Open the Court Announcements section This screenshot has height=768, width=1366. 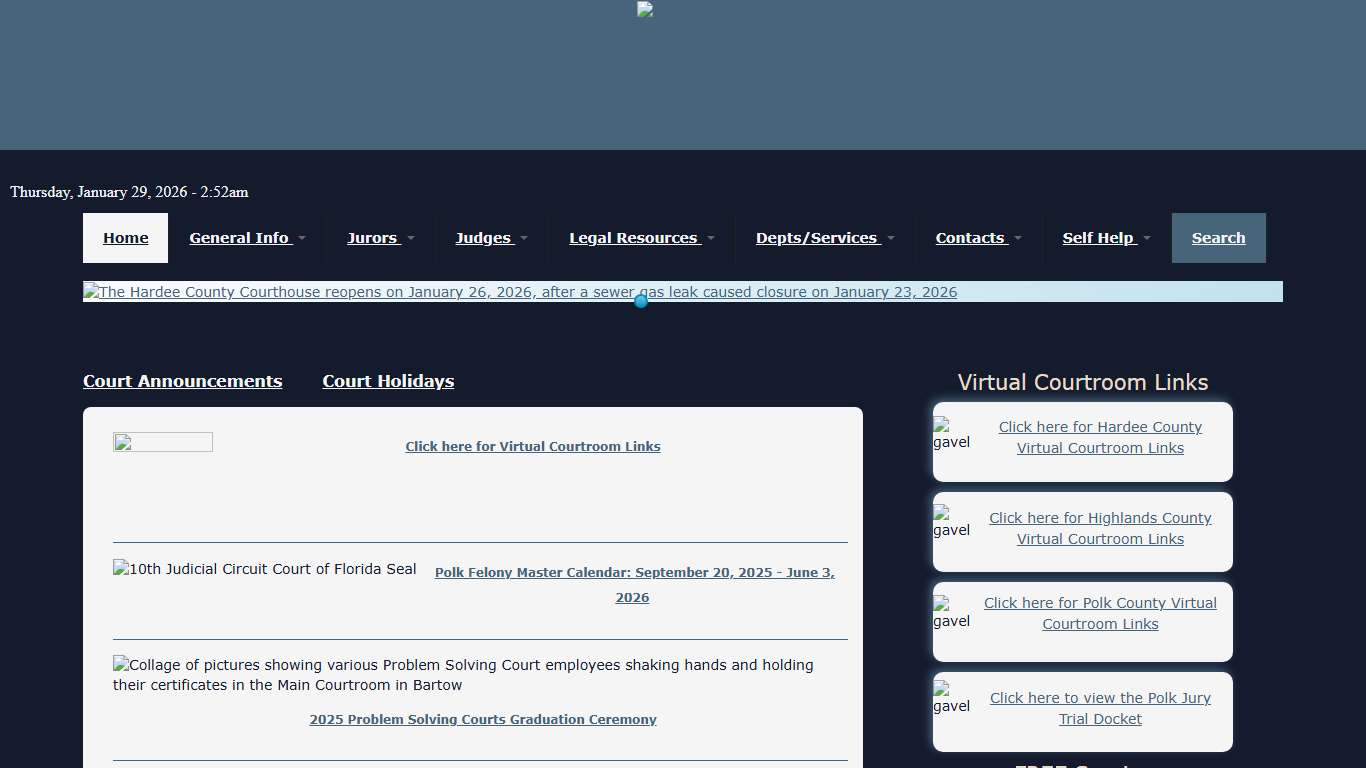pos(182,381)
